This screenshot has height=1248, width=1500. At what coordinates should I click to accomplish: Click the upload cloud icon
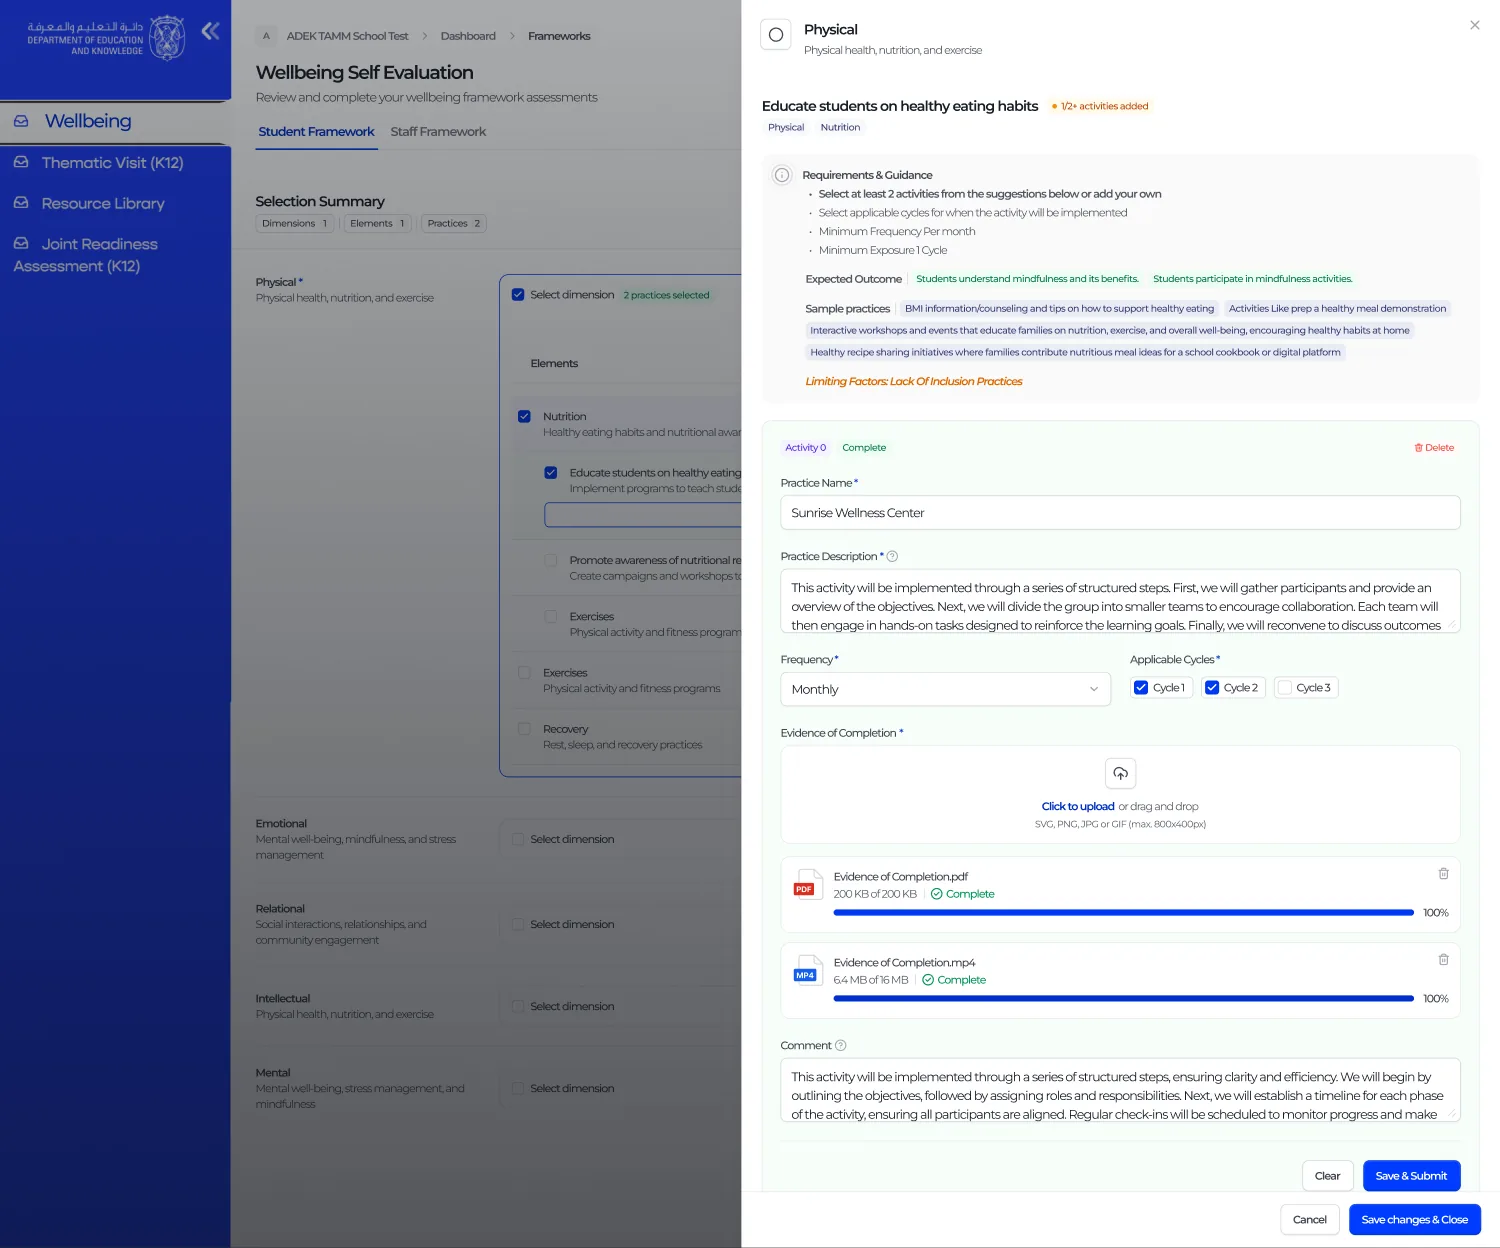point(1120,773)
